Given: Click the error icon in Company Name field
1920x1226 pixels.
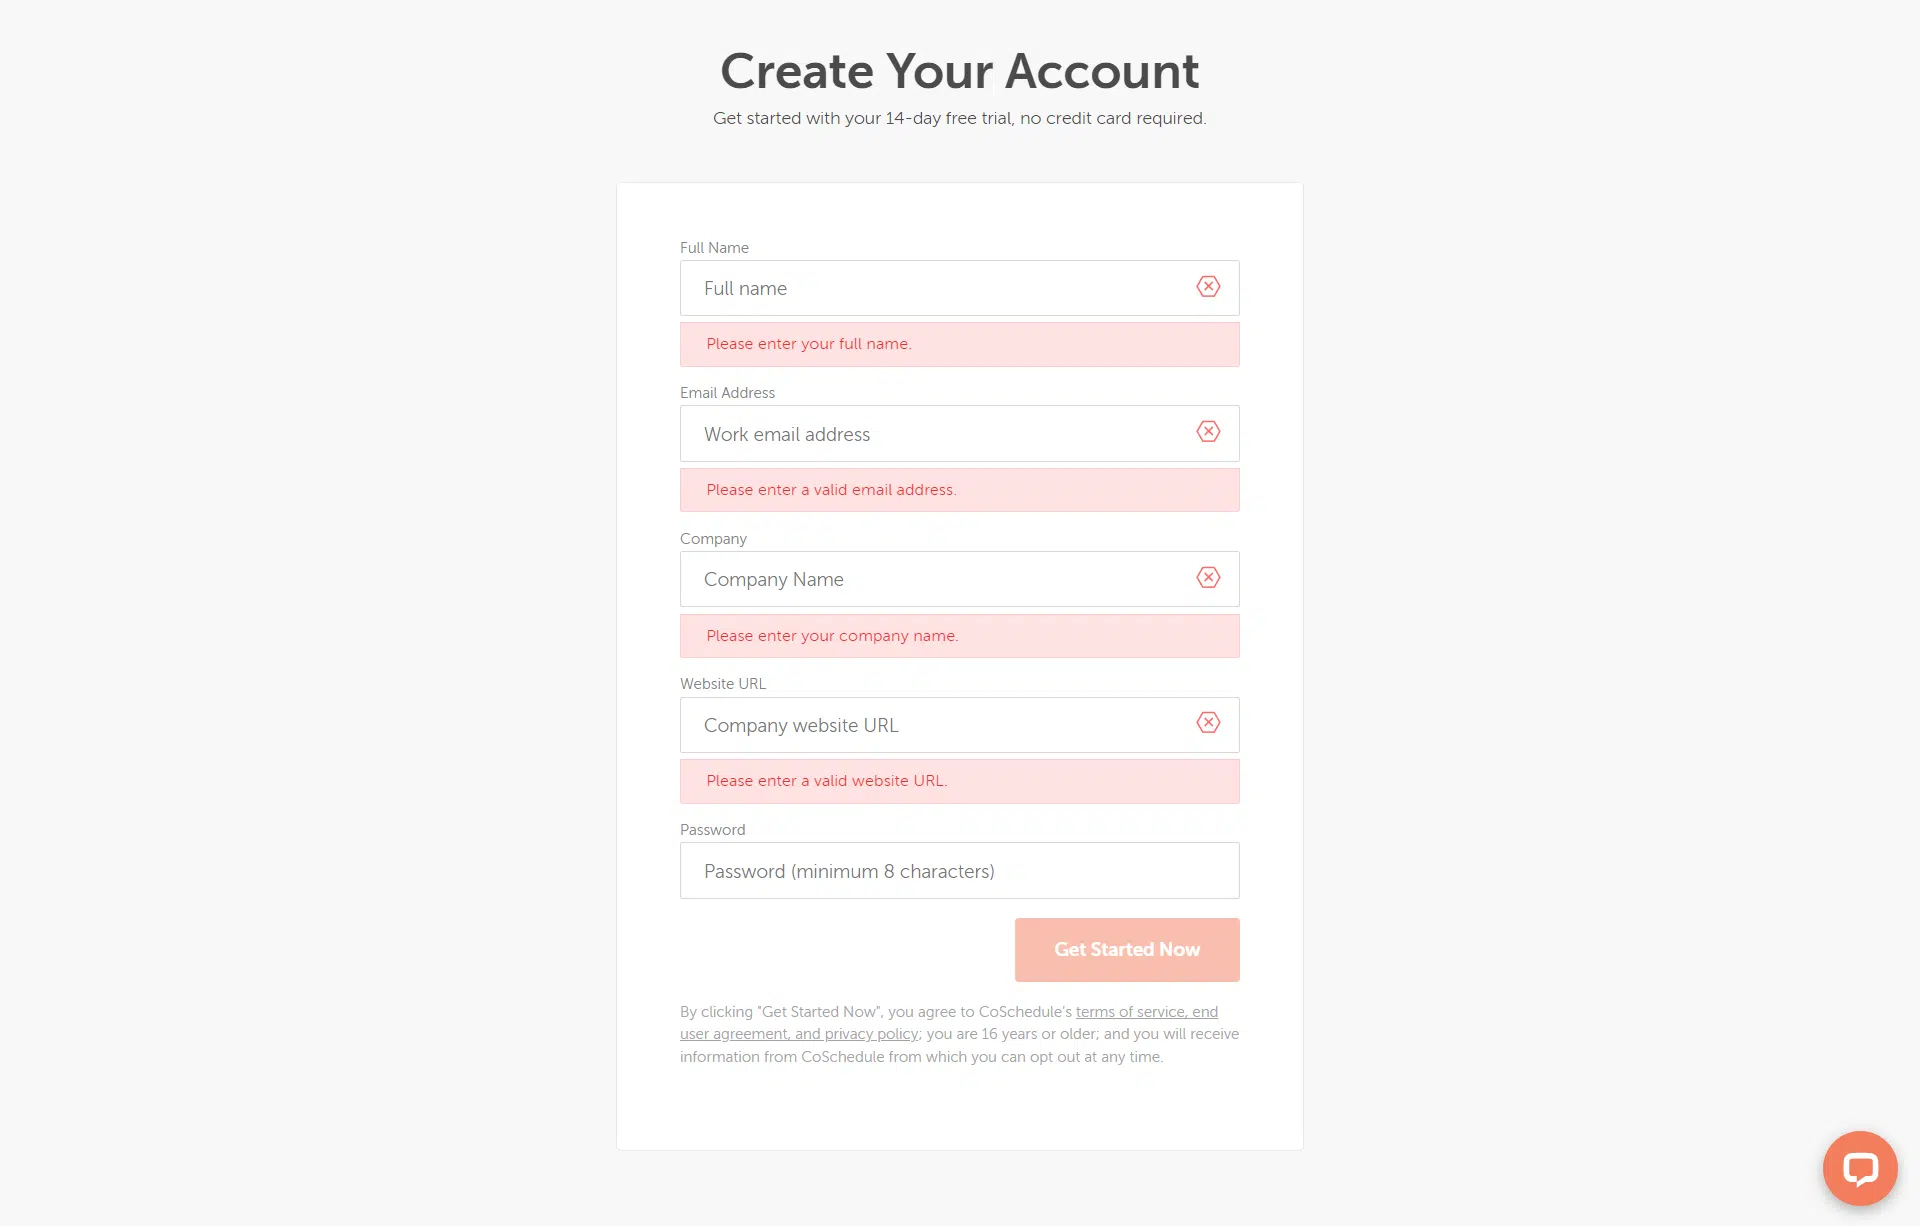Looking at the screenshot, I should [1208, 578].
